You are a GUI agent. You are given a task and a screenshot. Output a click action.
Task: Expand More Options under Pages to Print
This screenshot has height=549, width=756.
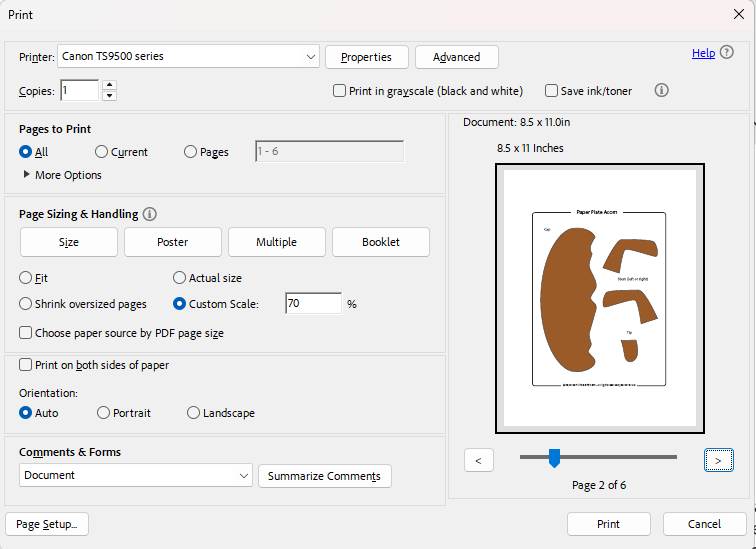(63, 175)
